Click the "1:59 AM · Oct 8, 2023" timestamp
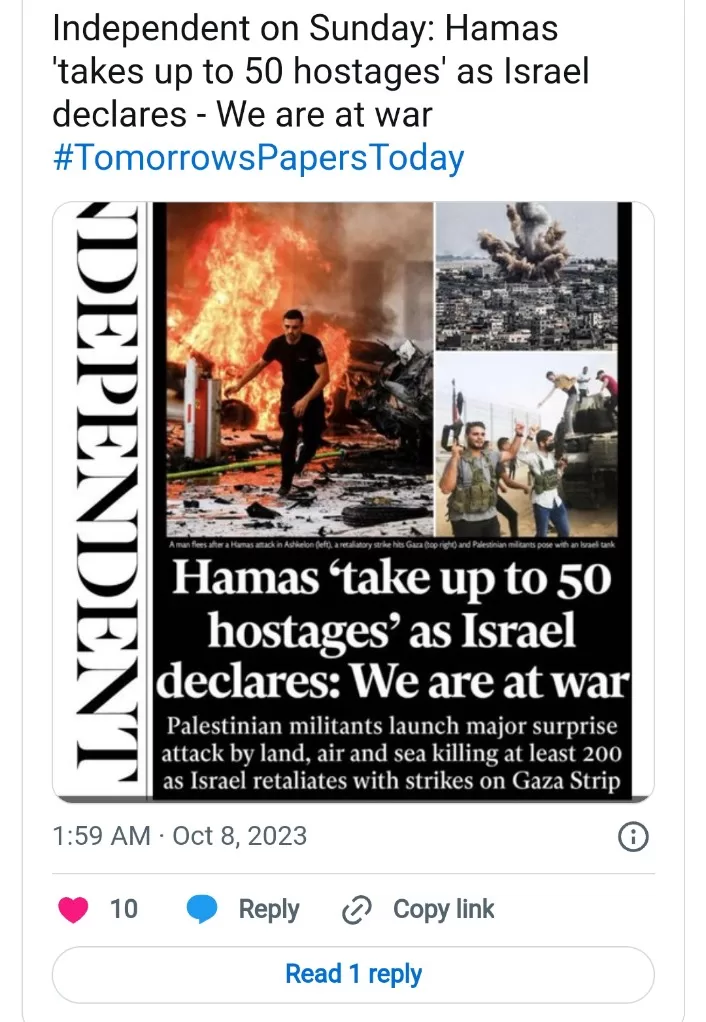The image size is (706, 1022). tap(179, 836)
